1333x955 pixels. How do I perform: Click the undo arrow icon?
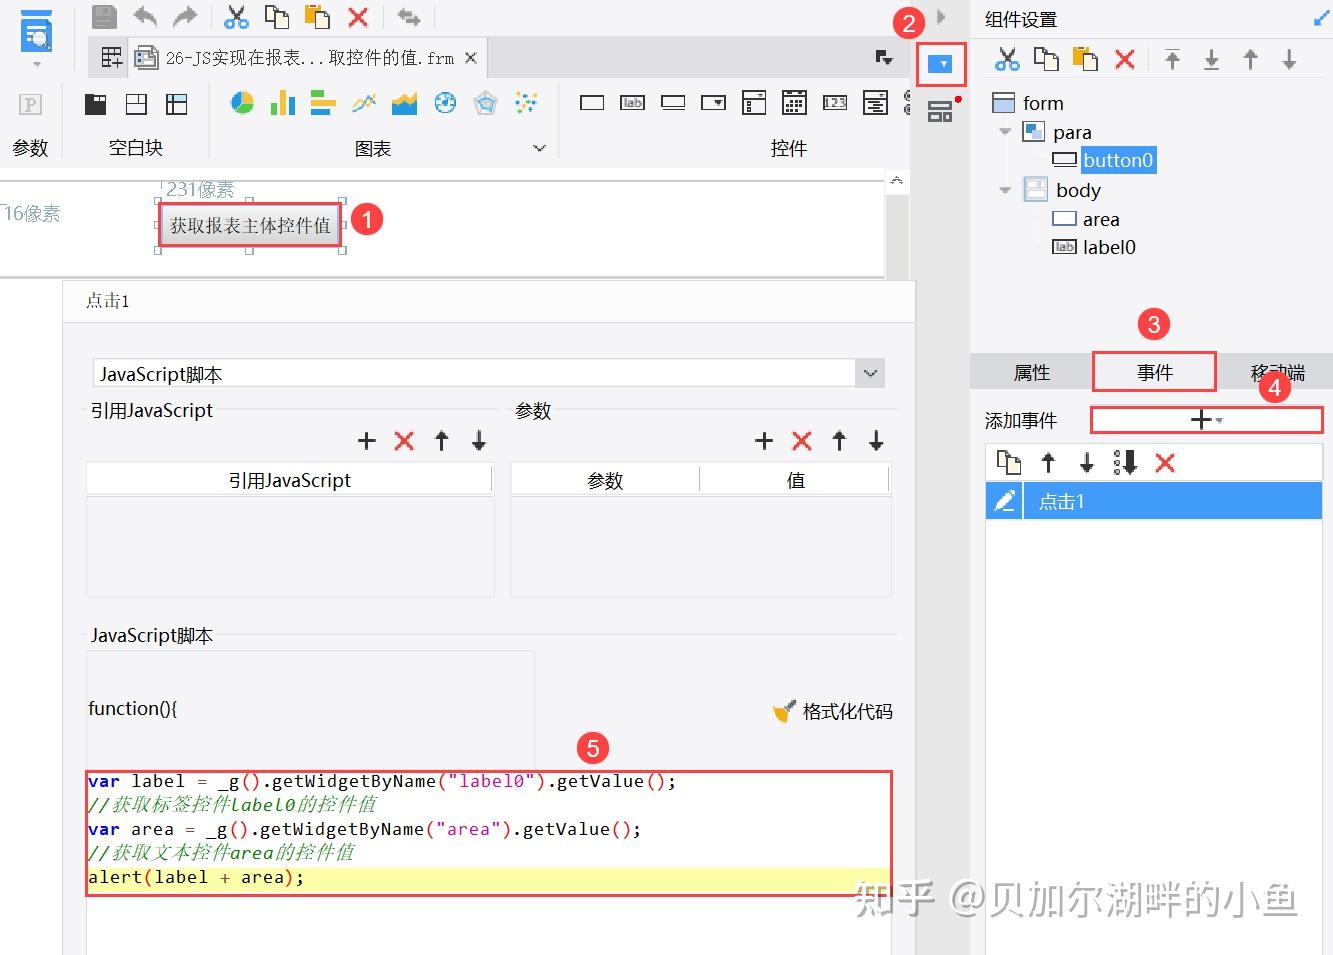pos(146,16)
